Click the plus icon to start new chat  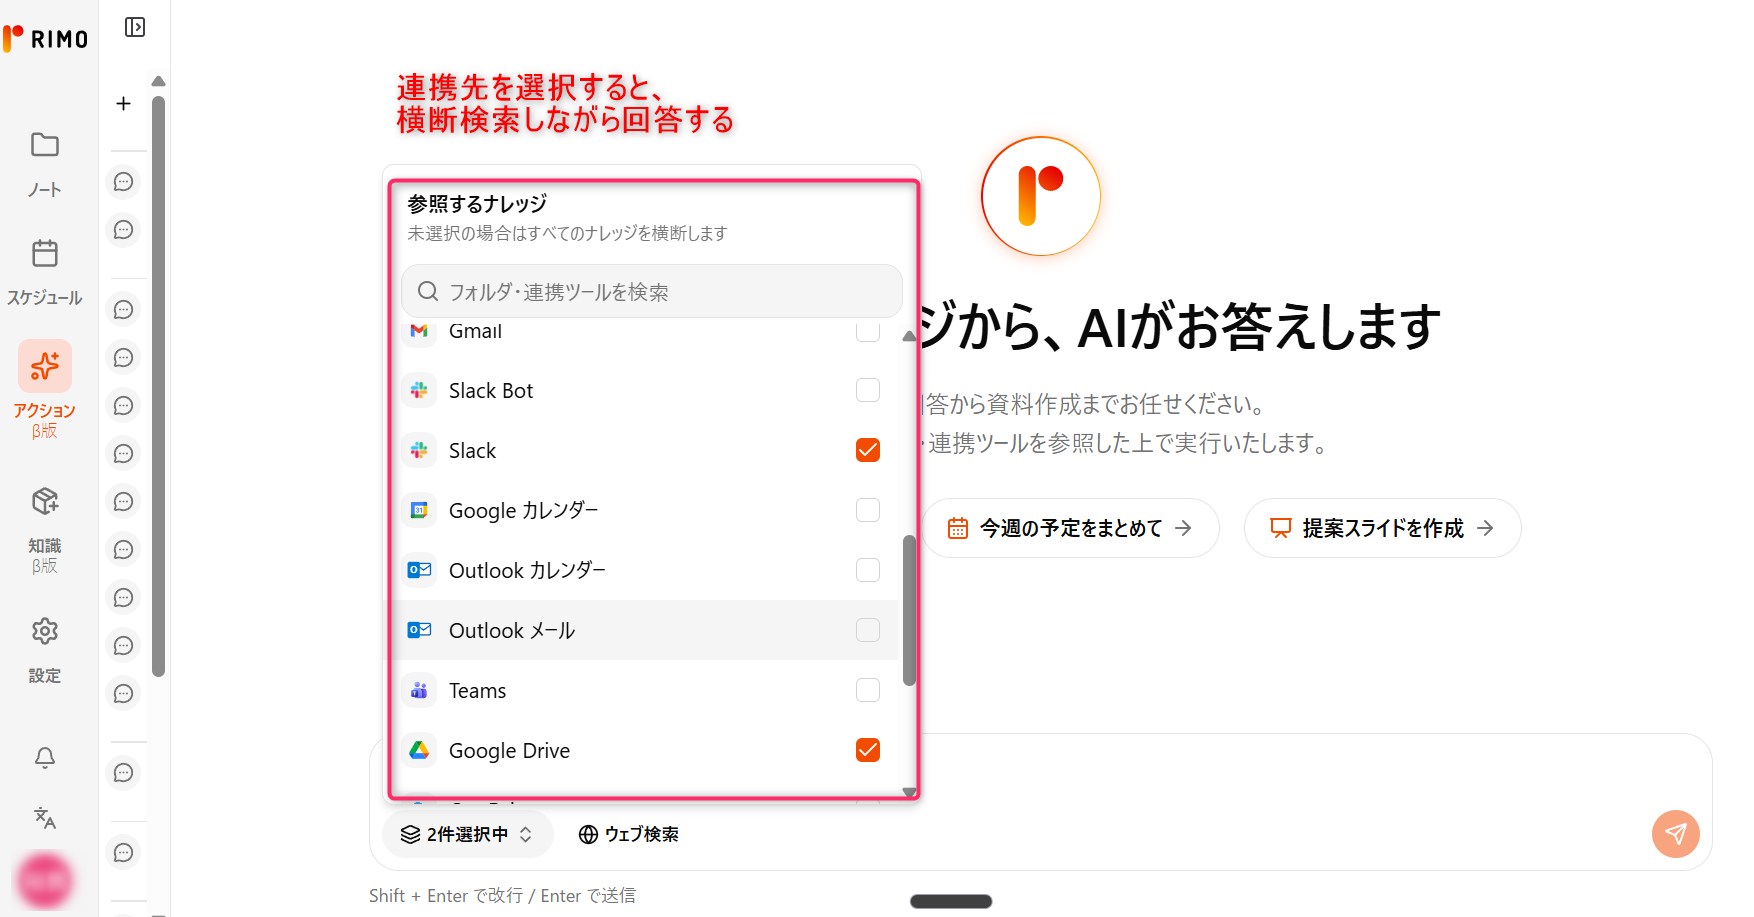[x=123, y=103]
